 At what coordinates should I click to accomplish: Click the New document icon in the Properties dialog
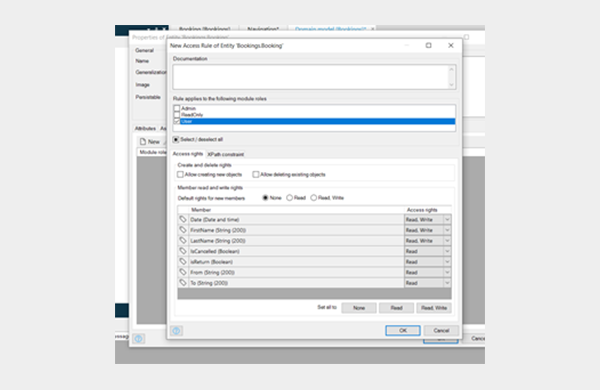point(143,142)
